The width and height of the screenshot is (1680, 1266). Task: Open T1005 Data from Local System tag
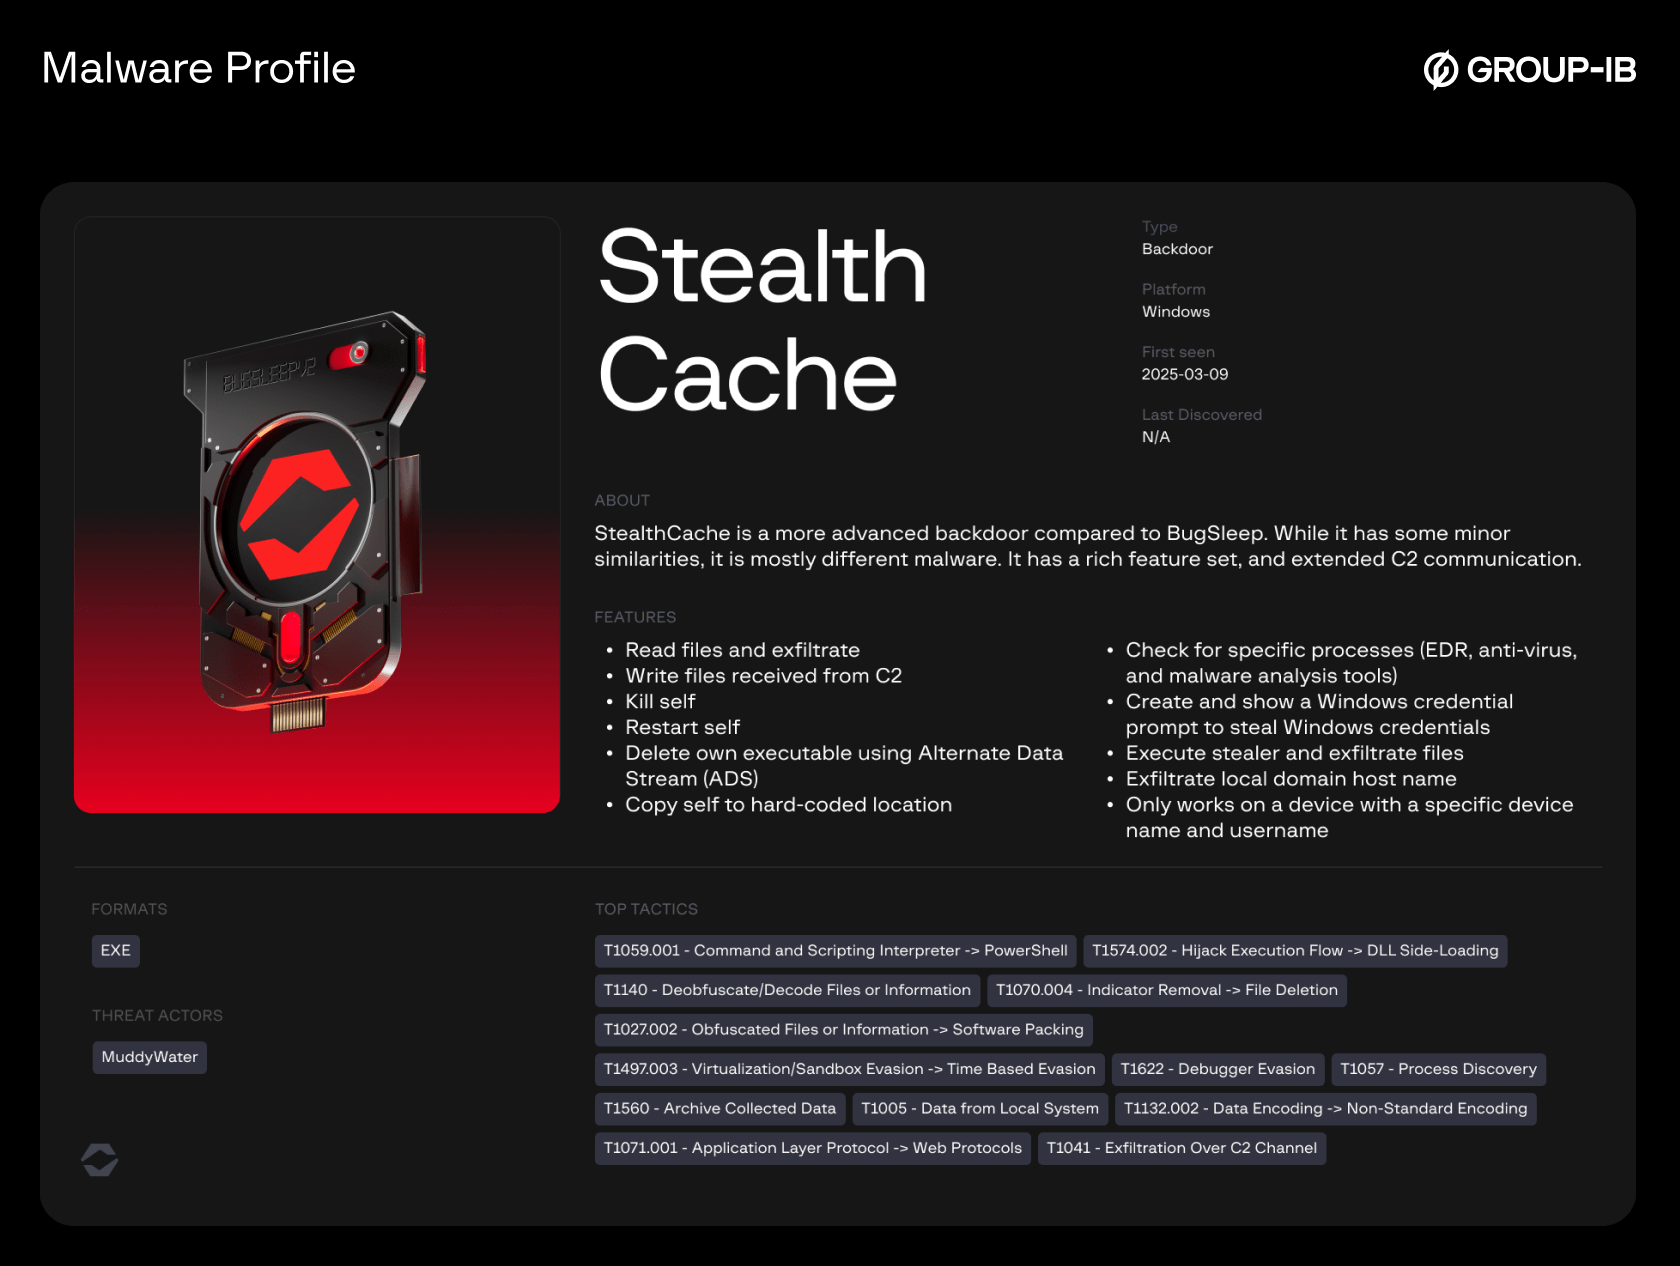(x=979, y=1108)
